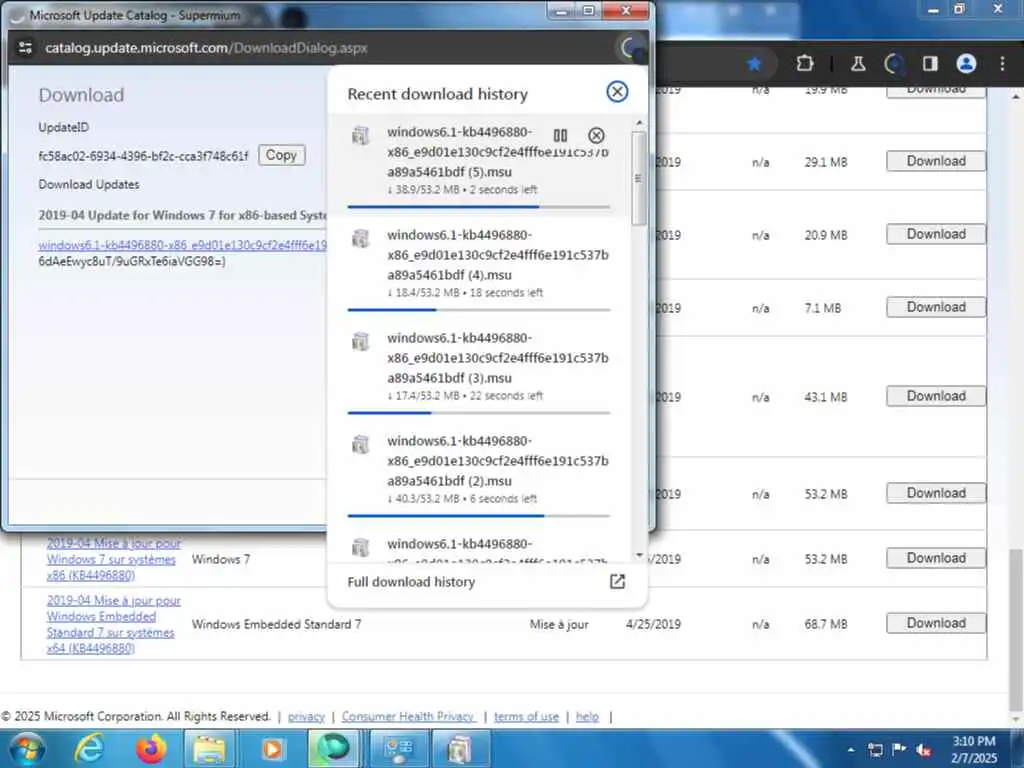
Task: Download the 29.1 MB update
Action: coord(936,161)
